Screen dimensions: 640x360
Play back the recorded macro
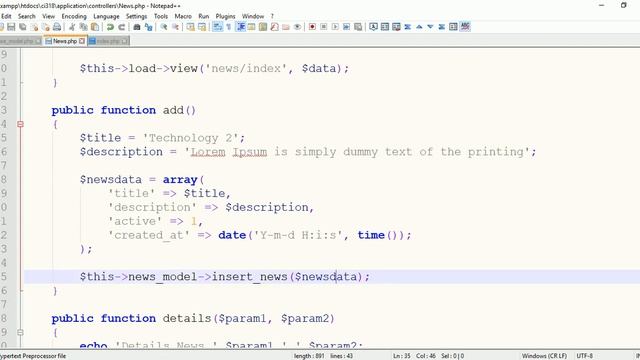335,27
